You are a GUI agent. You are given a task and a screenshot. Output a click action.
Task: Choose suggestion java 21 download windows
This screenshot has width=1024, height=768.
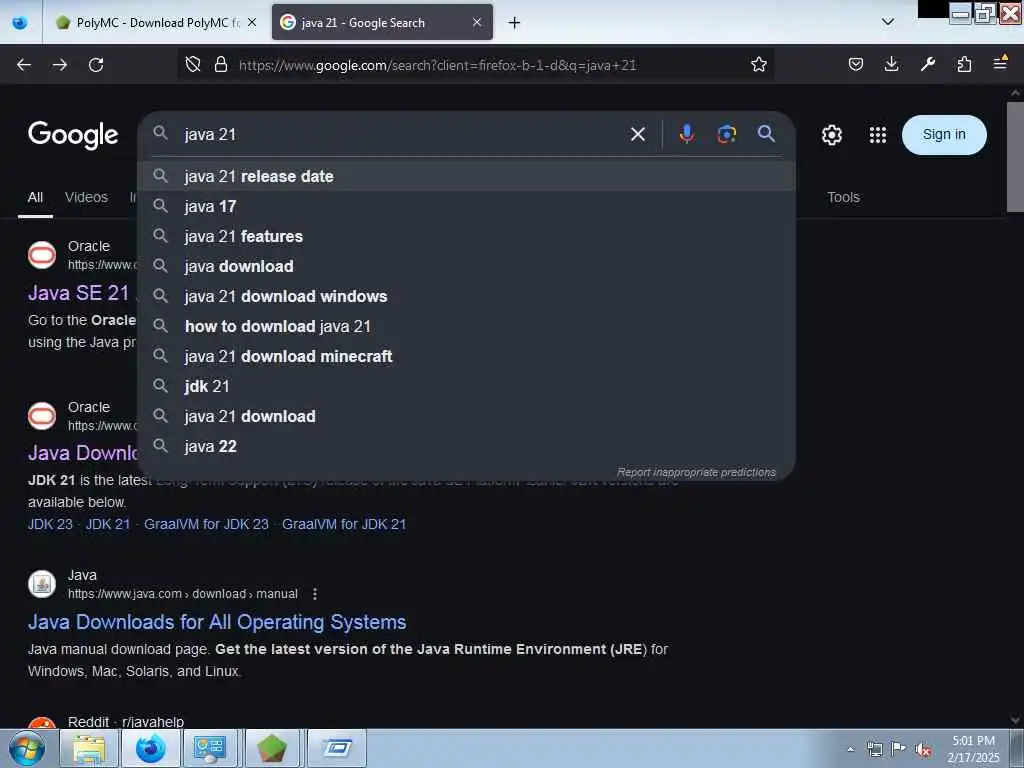tap(468, 296)
